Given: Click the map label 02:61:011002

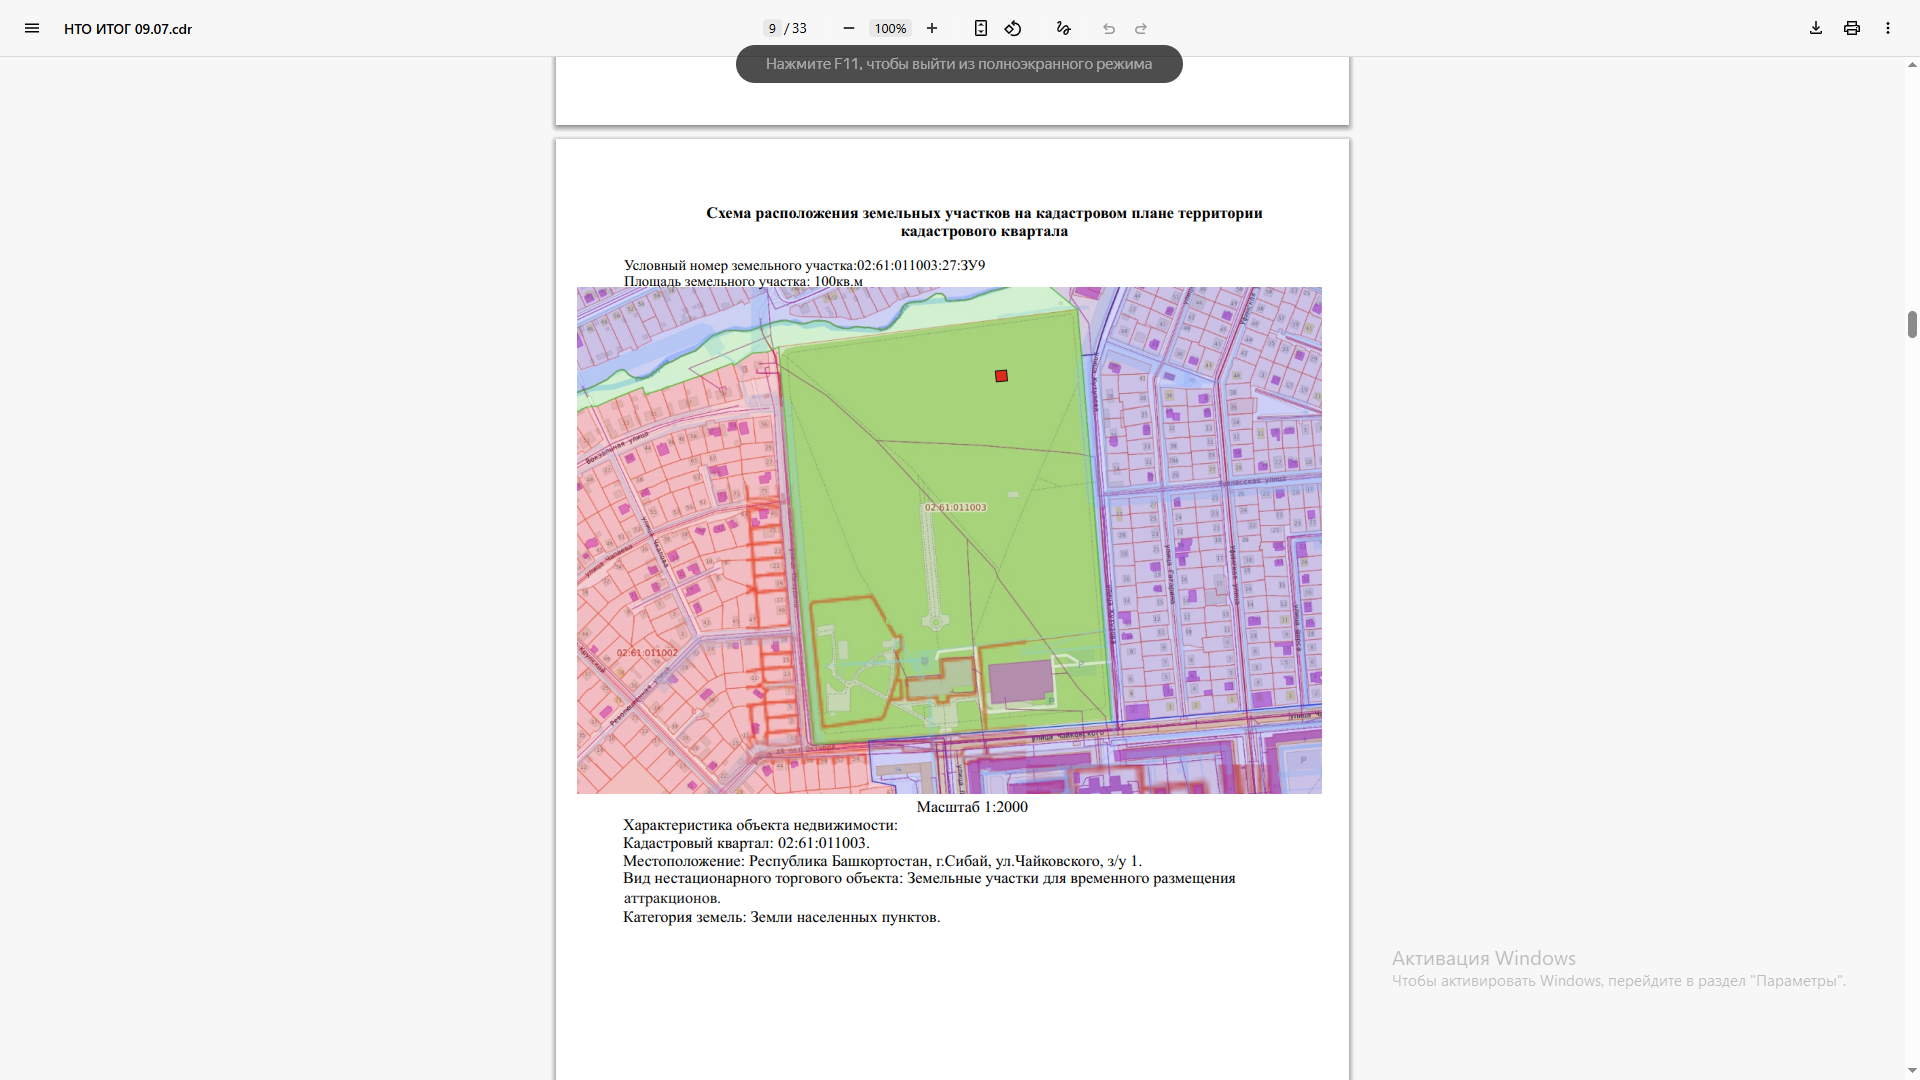Looking at the screenshot, I should coord(647,653).
